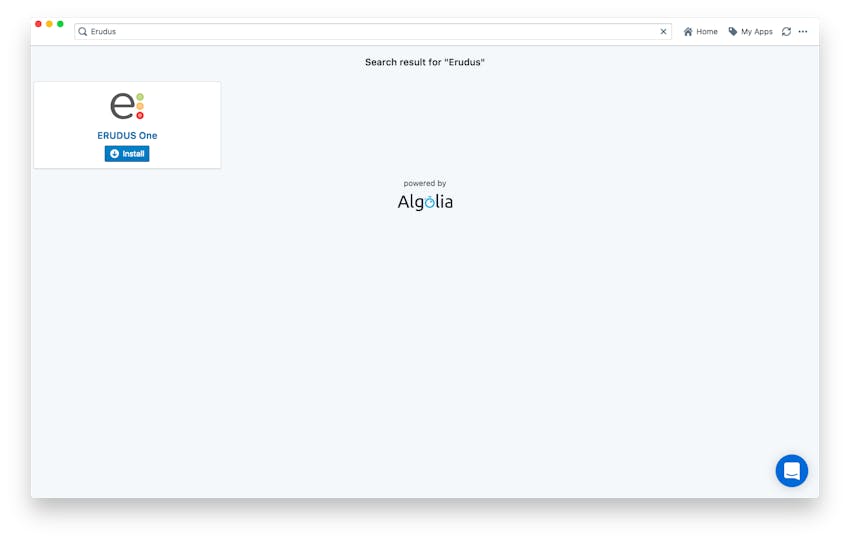This screenshot has height=542, width=850.
Task: Open the ERUDUS One title link
Action: pos(127,136)
